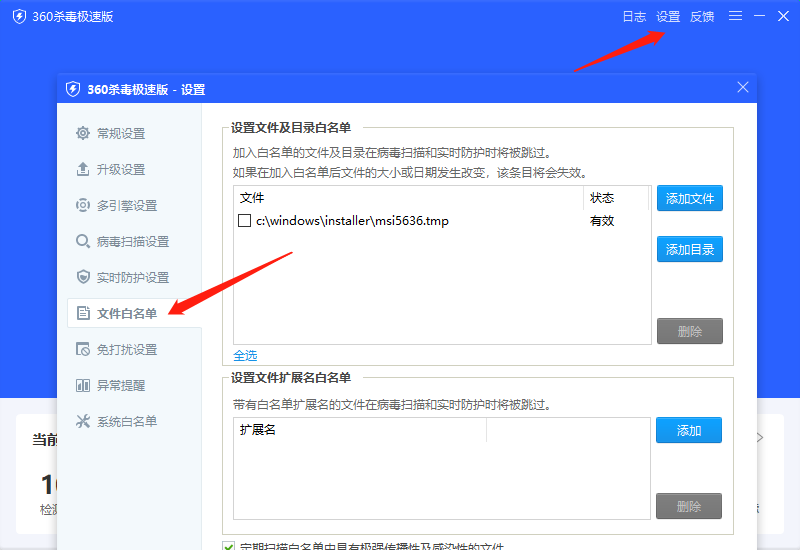Image resolution: width=800 pixels, height=550 pixels.
Task: Click the document icon beside 文件白名单
Action: 83,313
